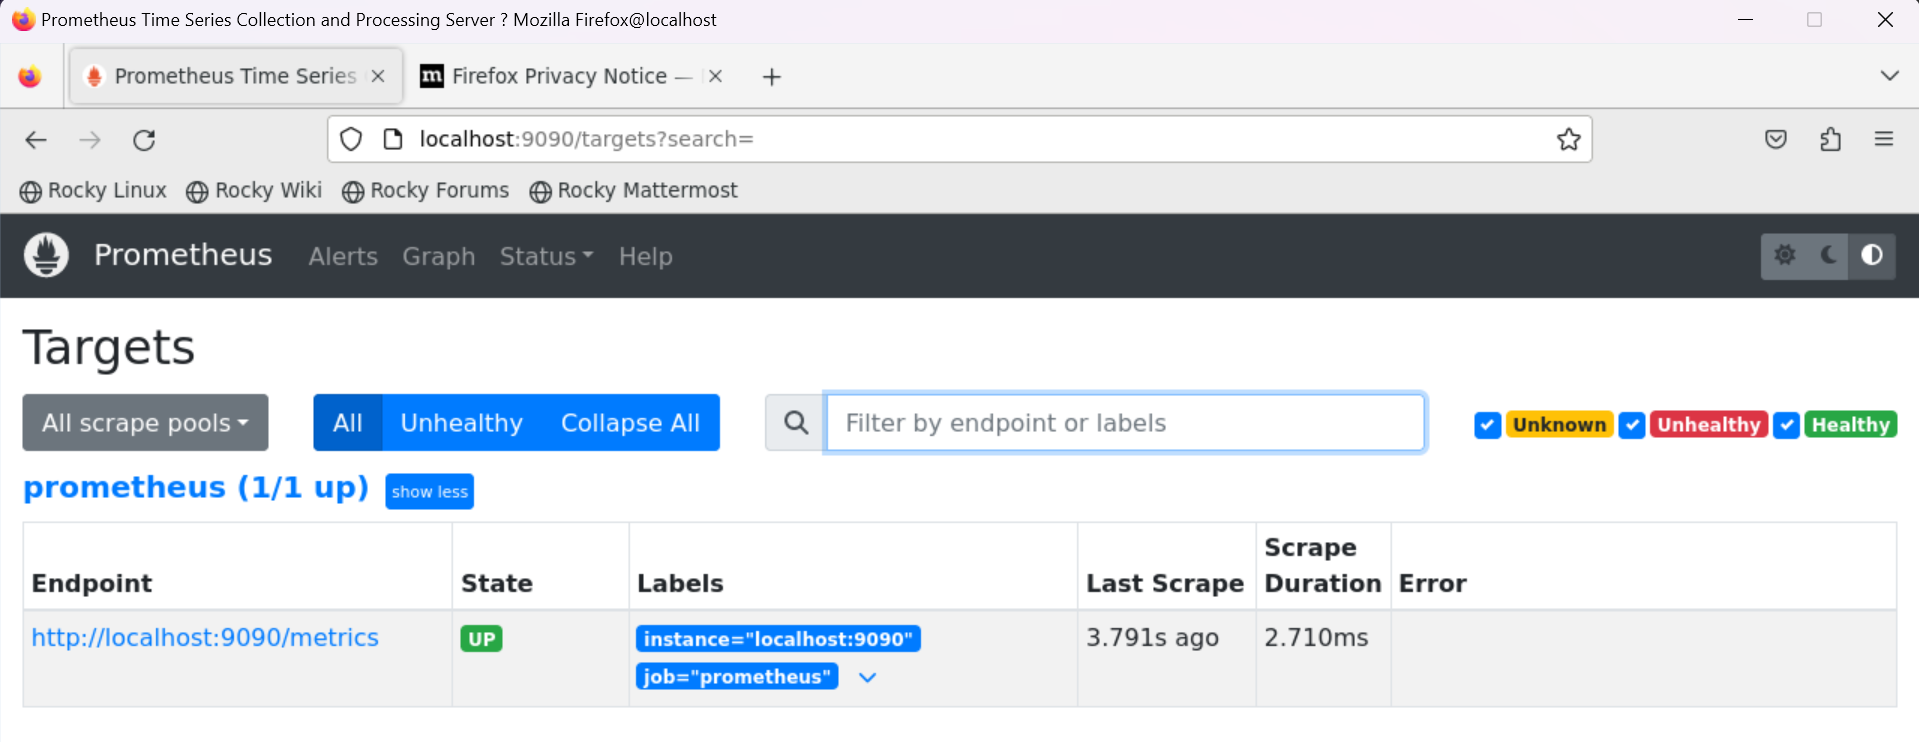Open the http://localhost:9090/metrics endpoint link

(x=205, y=638)
